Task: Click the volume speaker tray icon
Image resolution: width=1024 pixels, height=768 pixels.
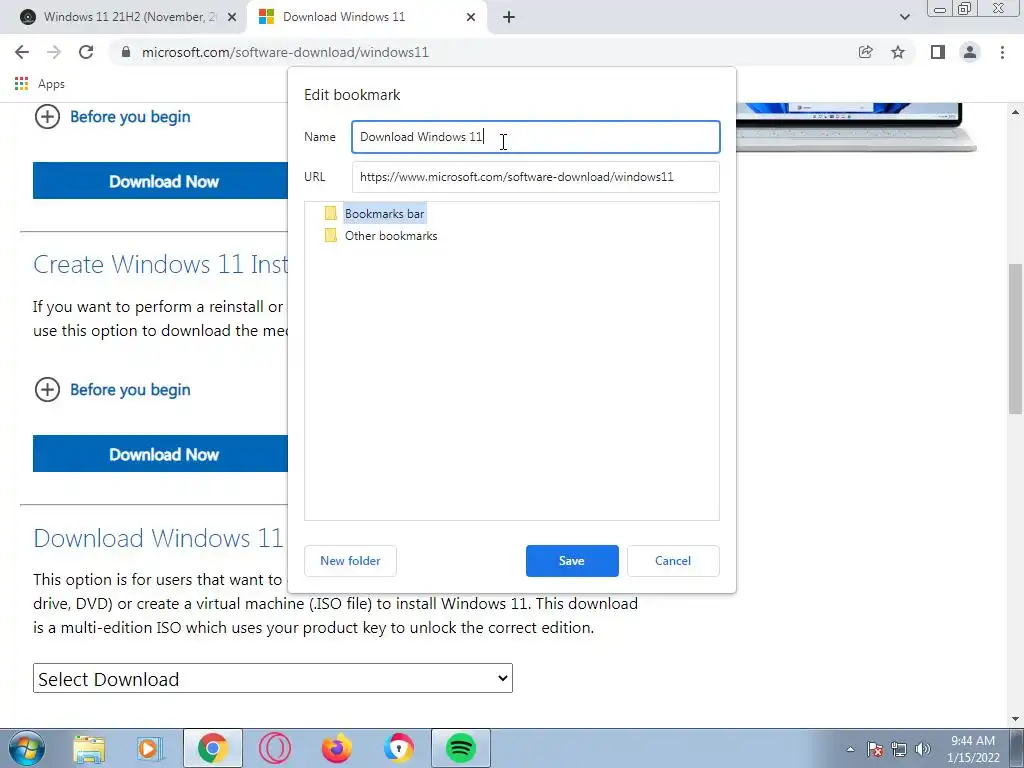Action: (x=923, y=749)
